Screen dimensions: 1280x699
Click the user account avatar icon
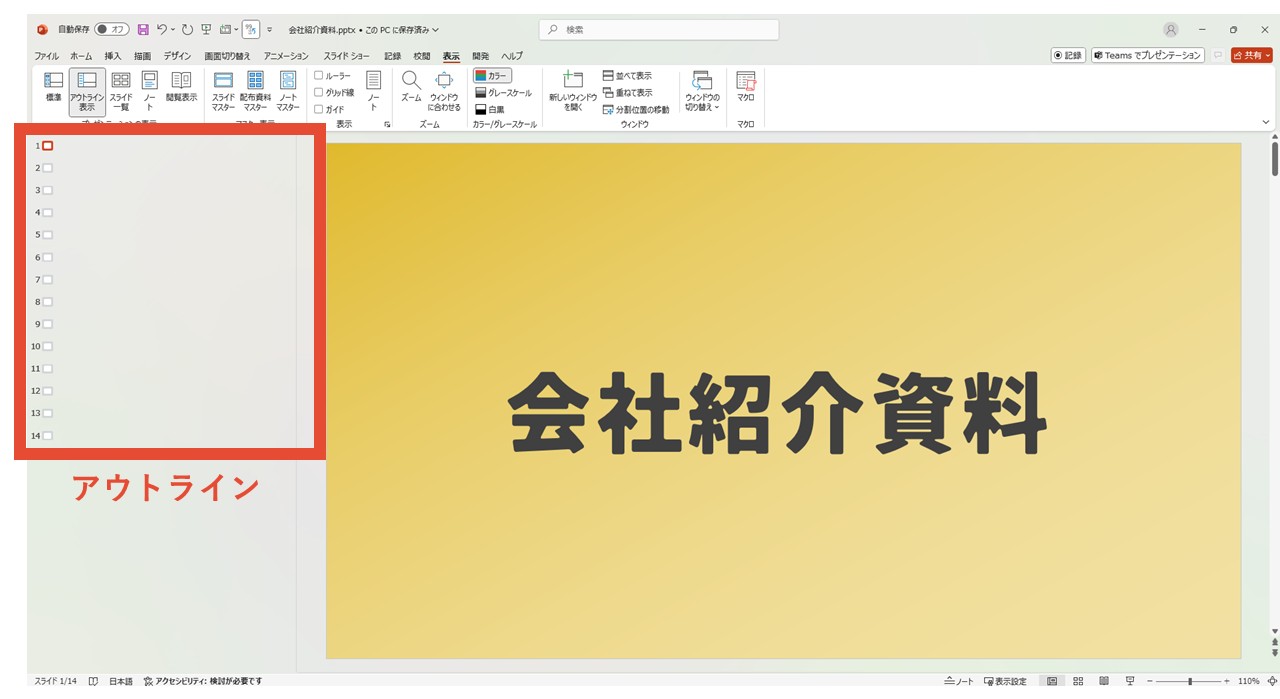[1171, 30]
